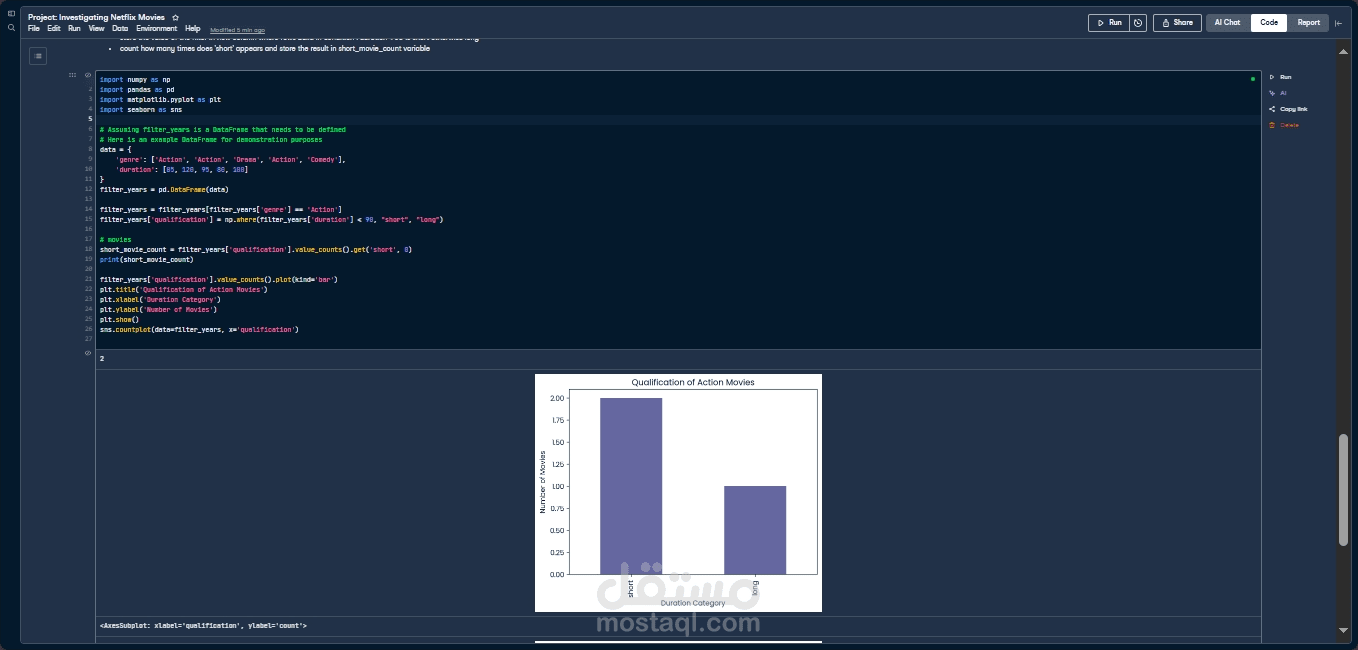
Task: Click the line 'import pandas as pd'
Action: [137, 89]
